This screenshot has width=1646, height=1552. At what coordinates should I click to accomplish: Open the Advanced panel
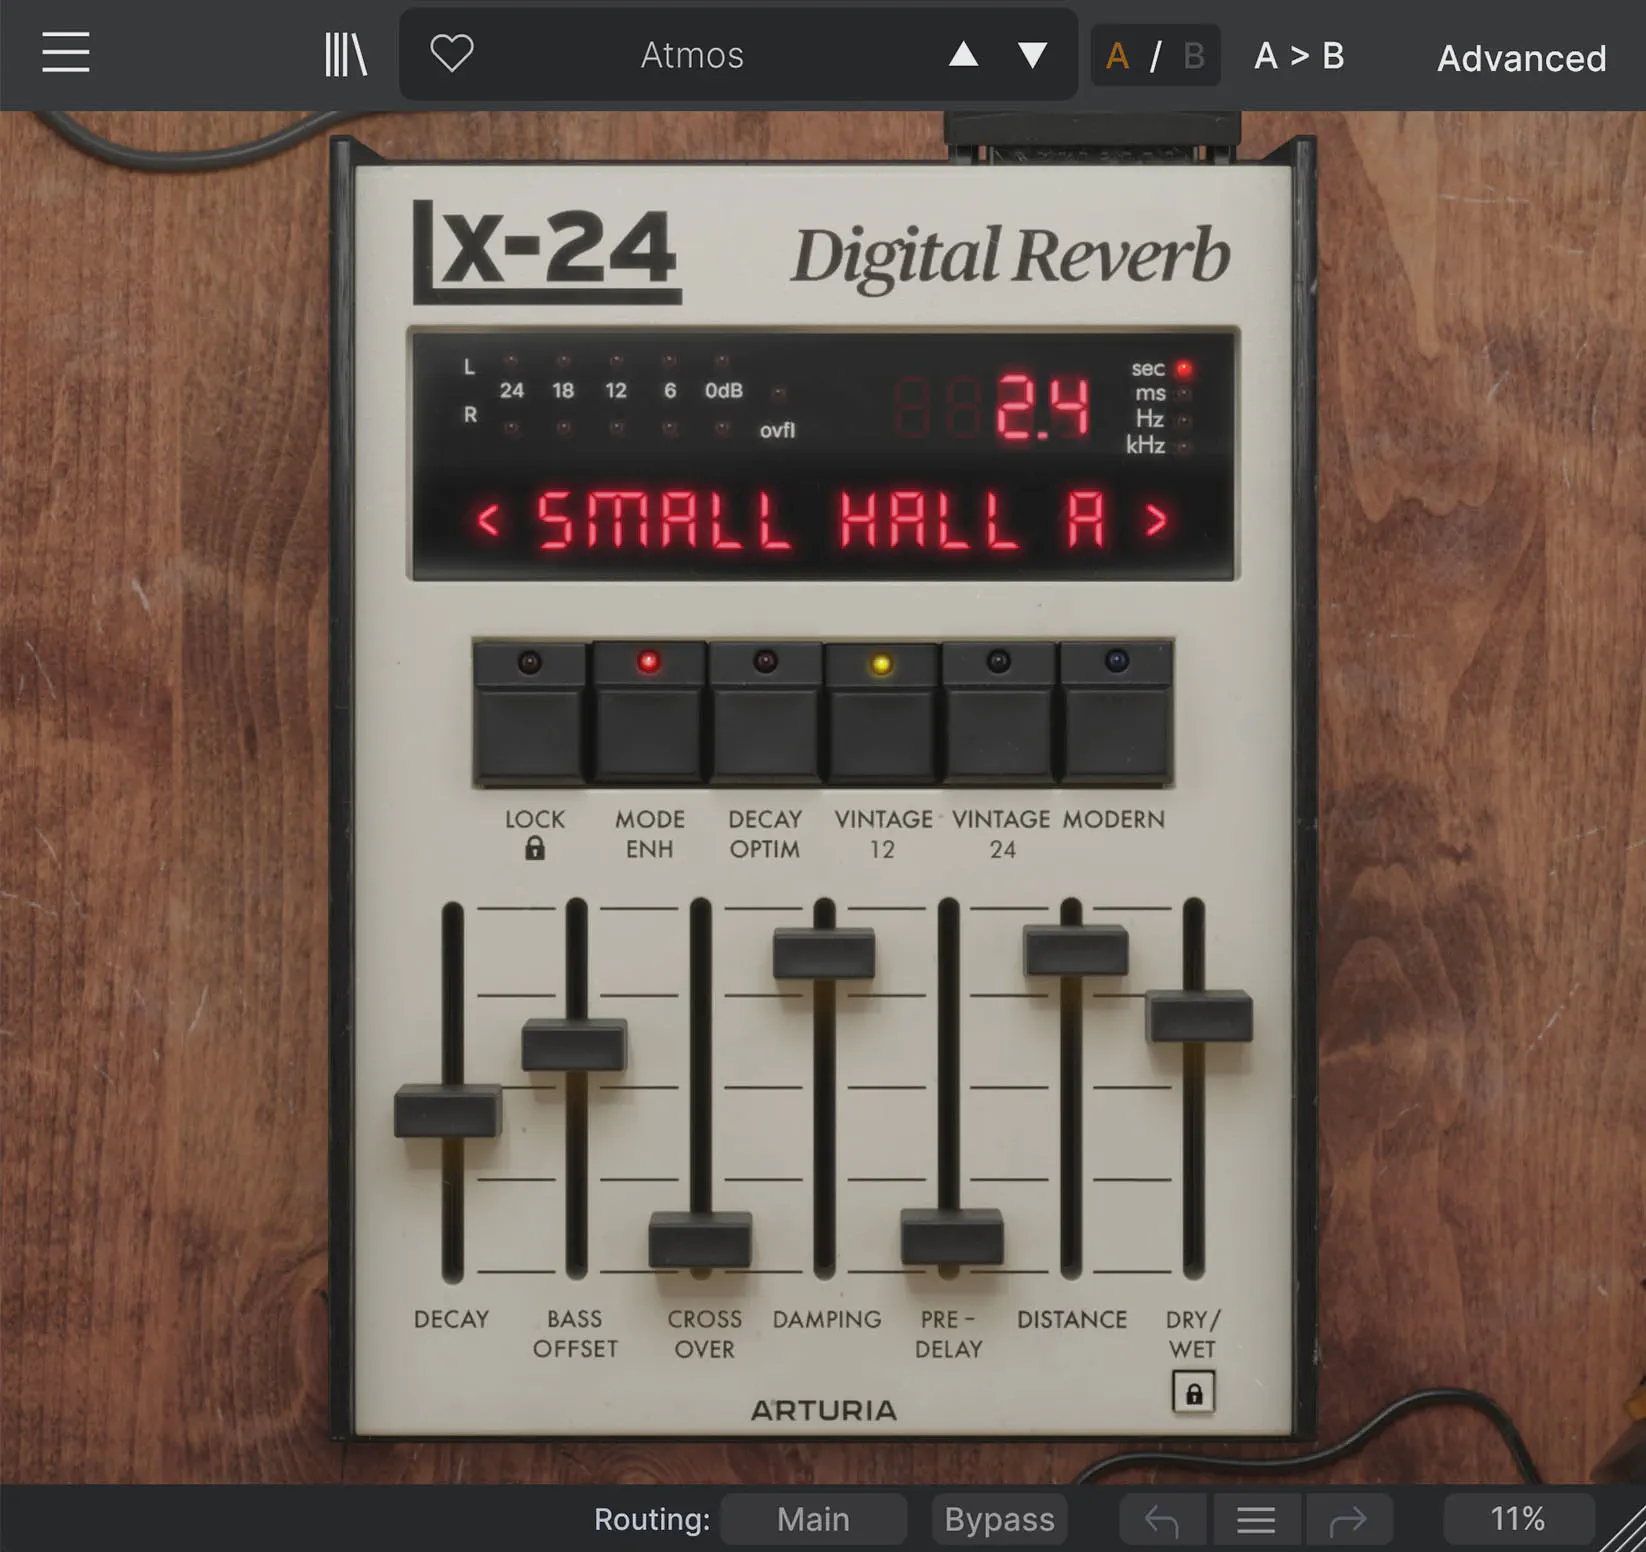click(1521, 58)
